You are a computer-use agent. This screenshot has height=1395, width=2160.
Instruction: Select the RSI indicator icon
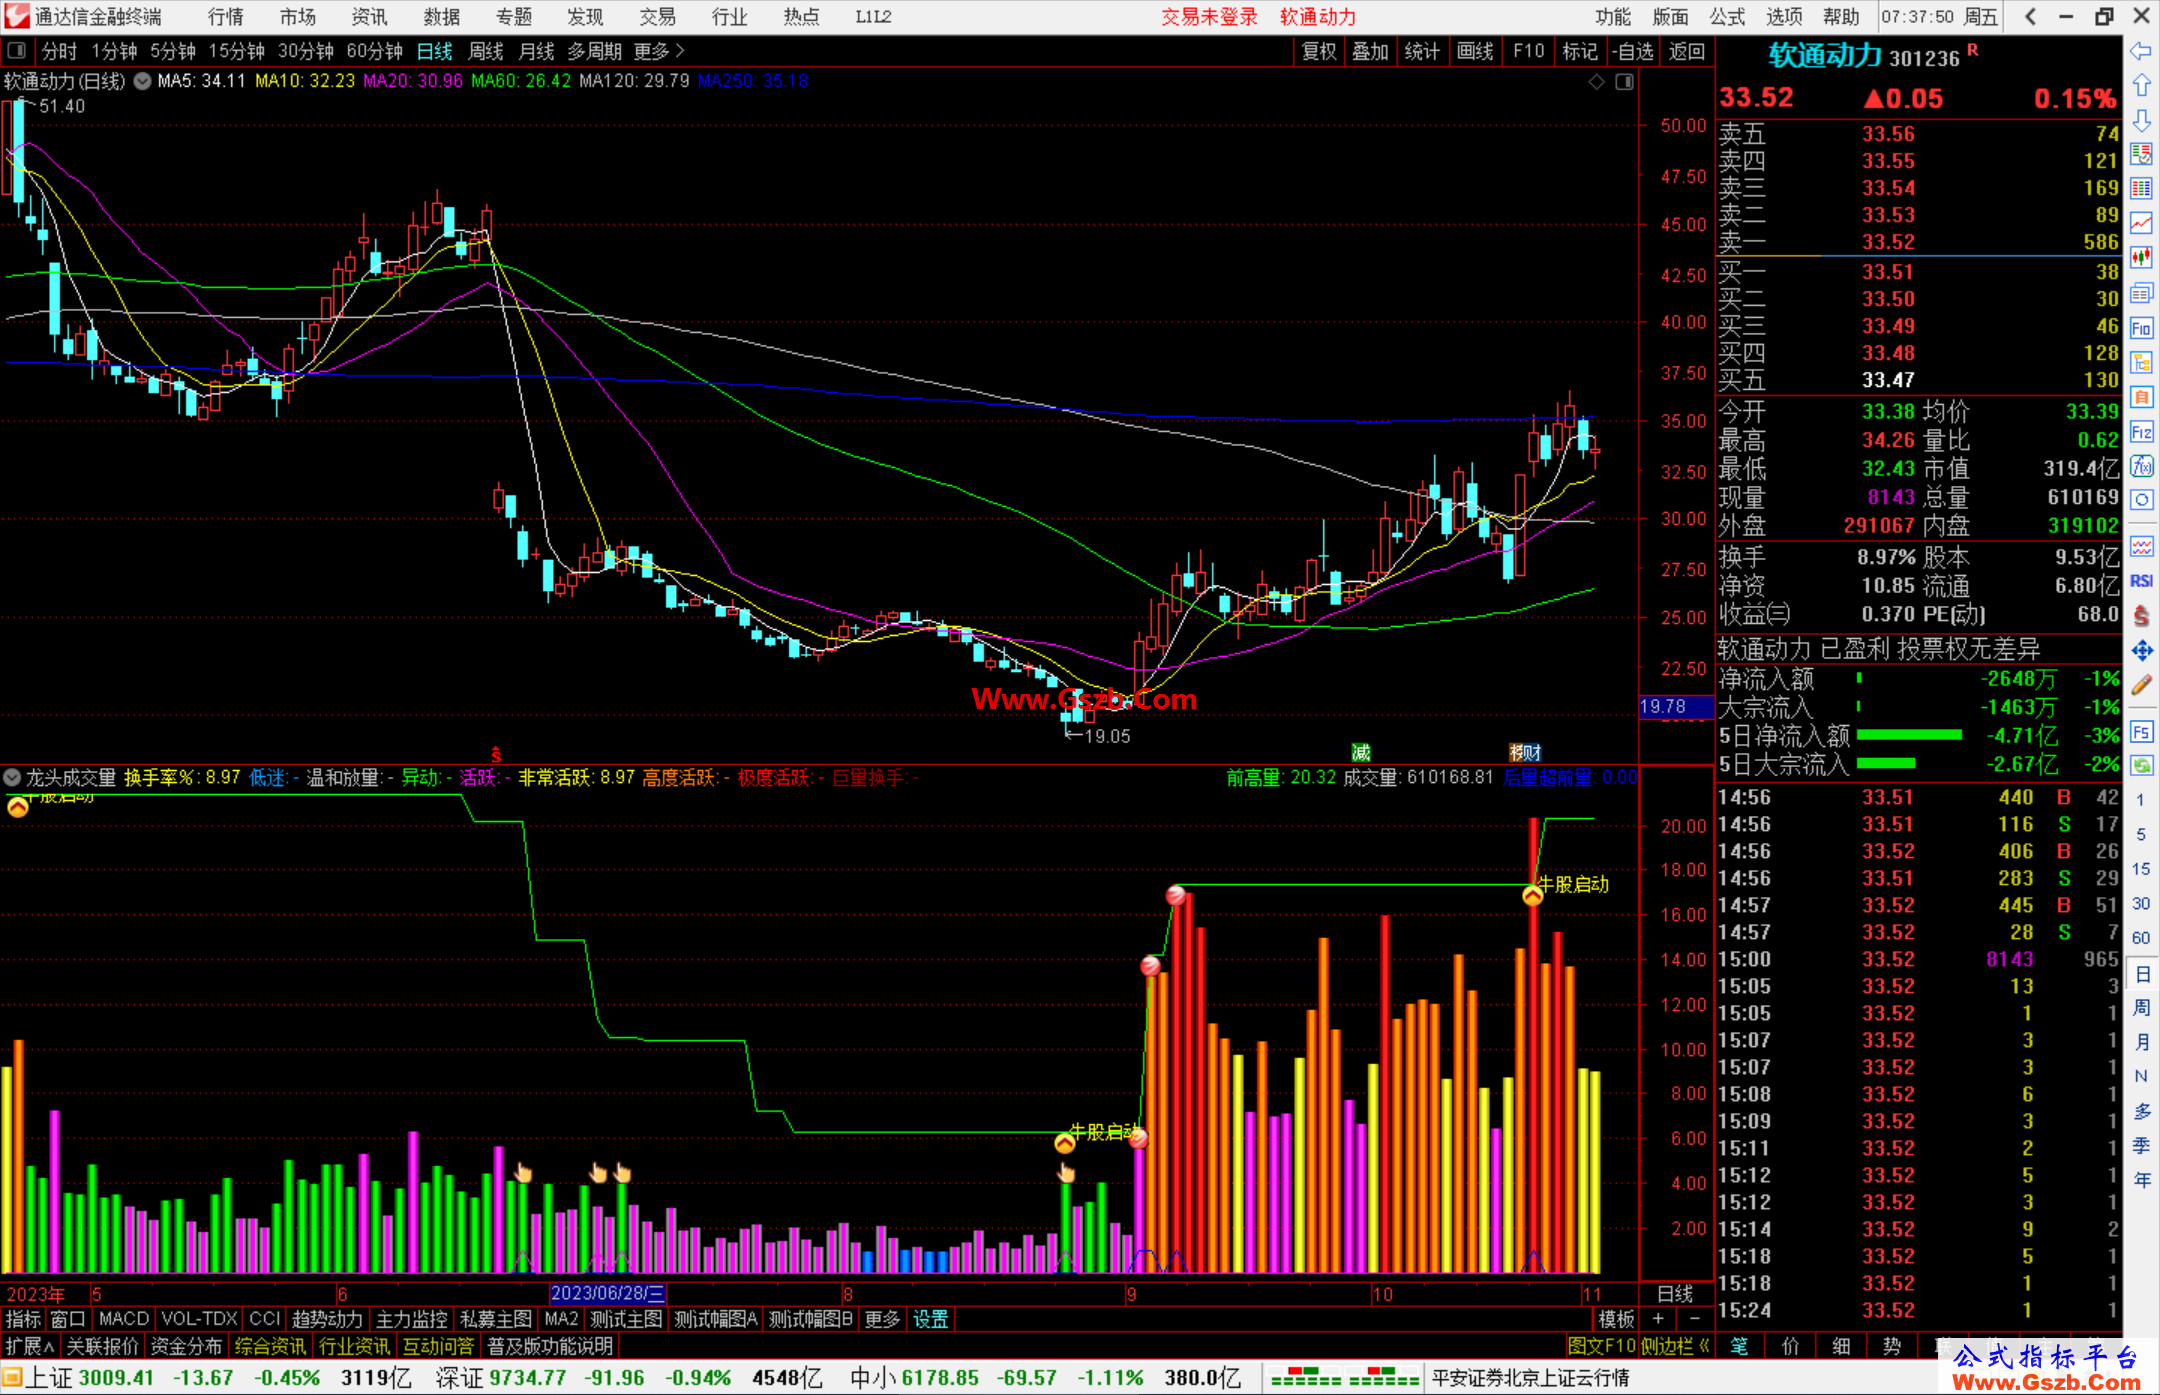2141,581
